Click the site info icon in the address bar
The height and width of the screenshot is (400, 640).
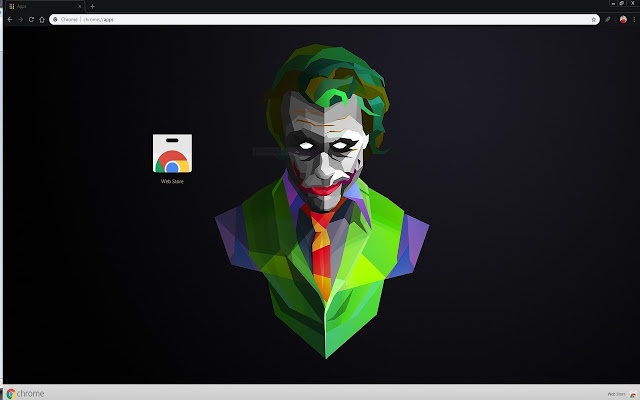[x=54, y=19]
